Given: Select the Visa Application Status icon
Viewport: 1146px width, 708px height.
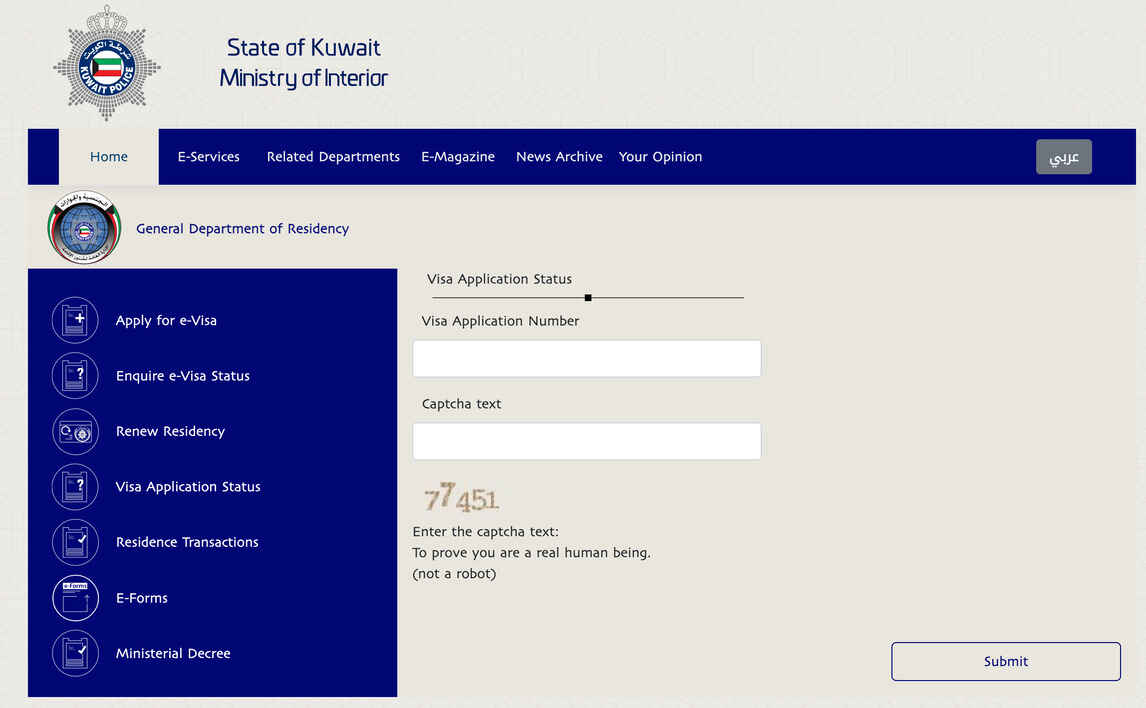Looking at the screenshot, I should click(75, 487).
